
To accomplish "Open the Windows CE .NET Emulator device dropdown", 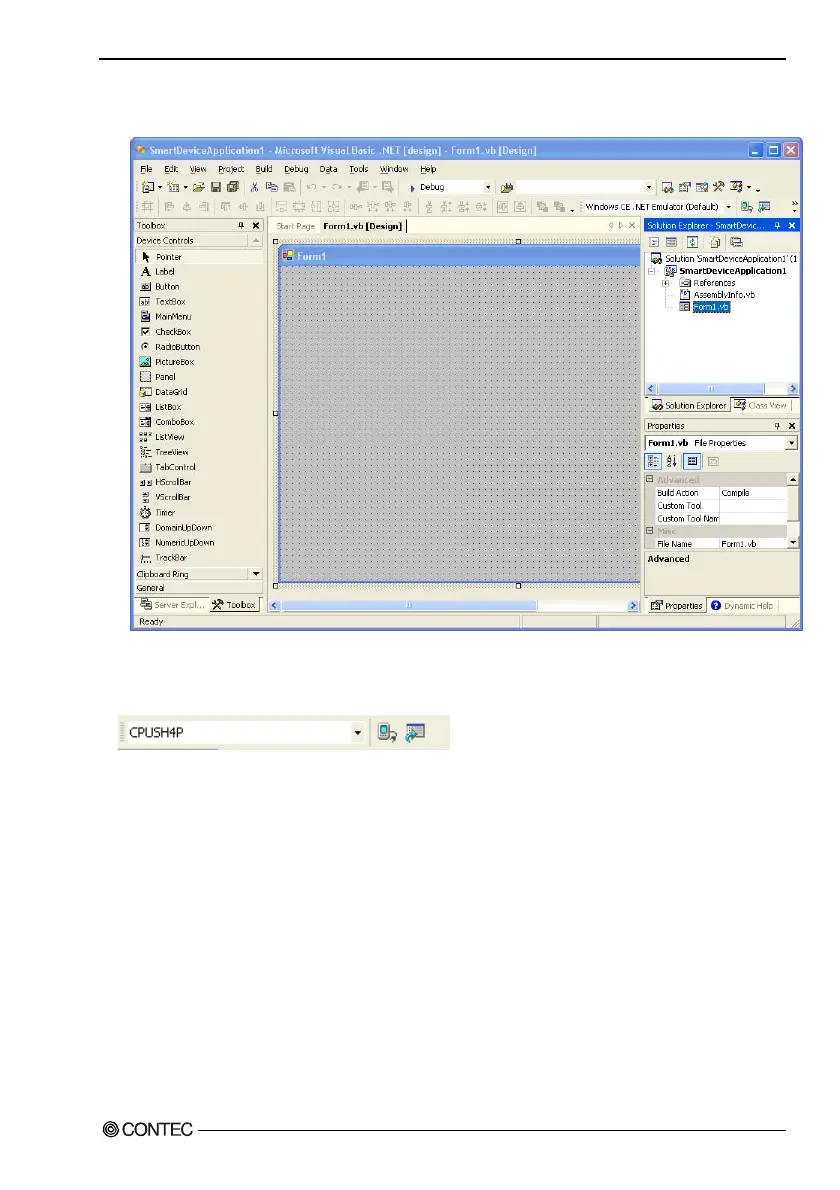I will point(728,206).
